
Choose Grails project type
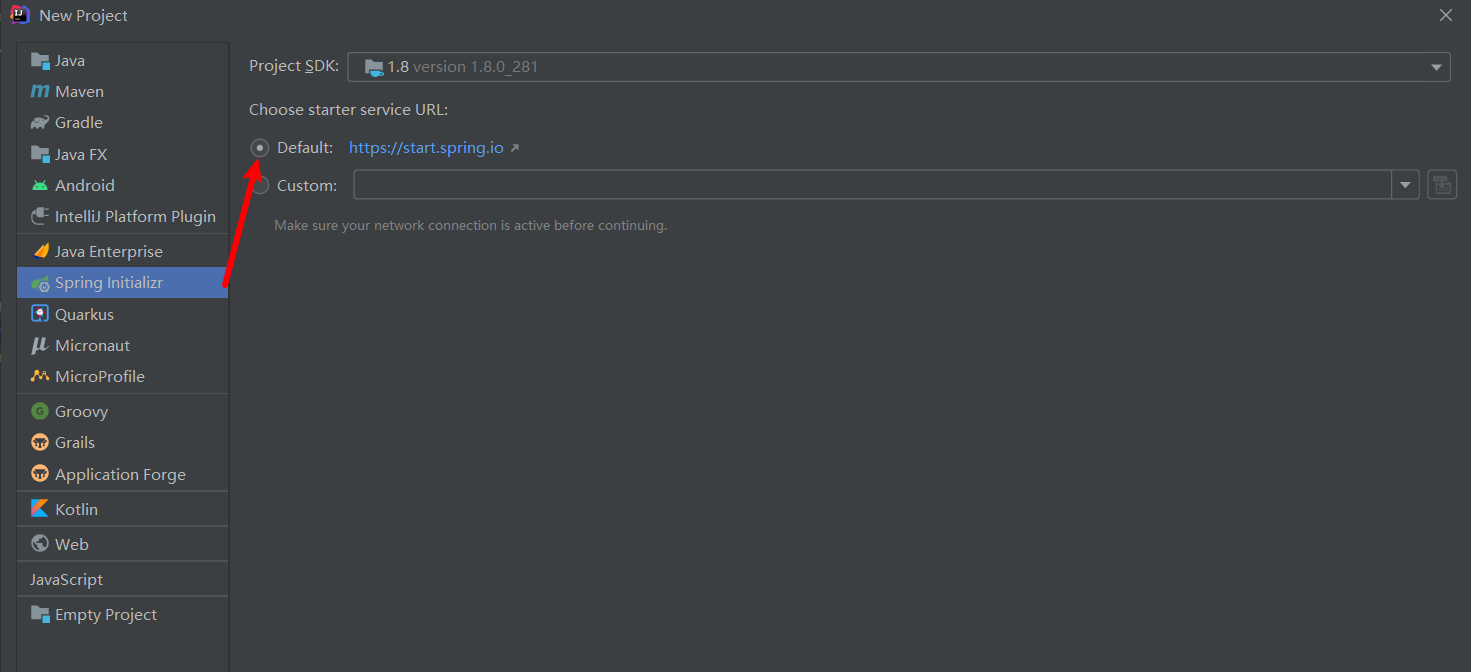pos(122,442)
